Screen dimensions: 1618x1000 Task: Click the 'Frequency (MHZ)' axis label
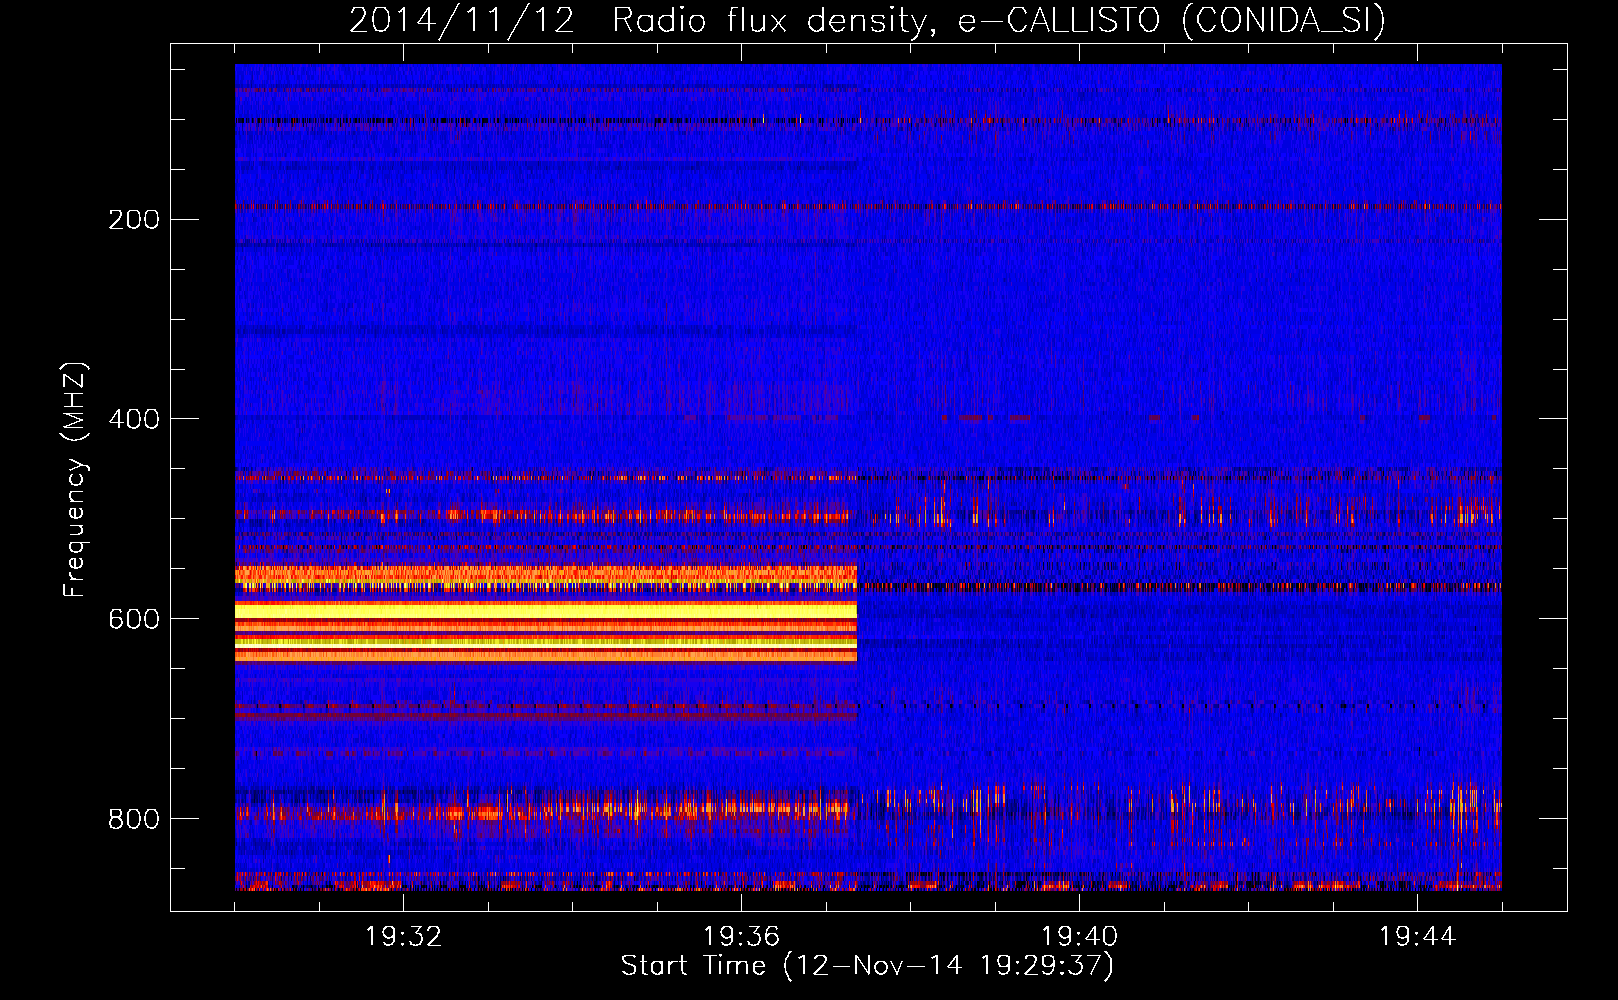(x=74, y=480)
